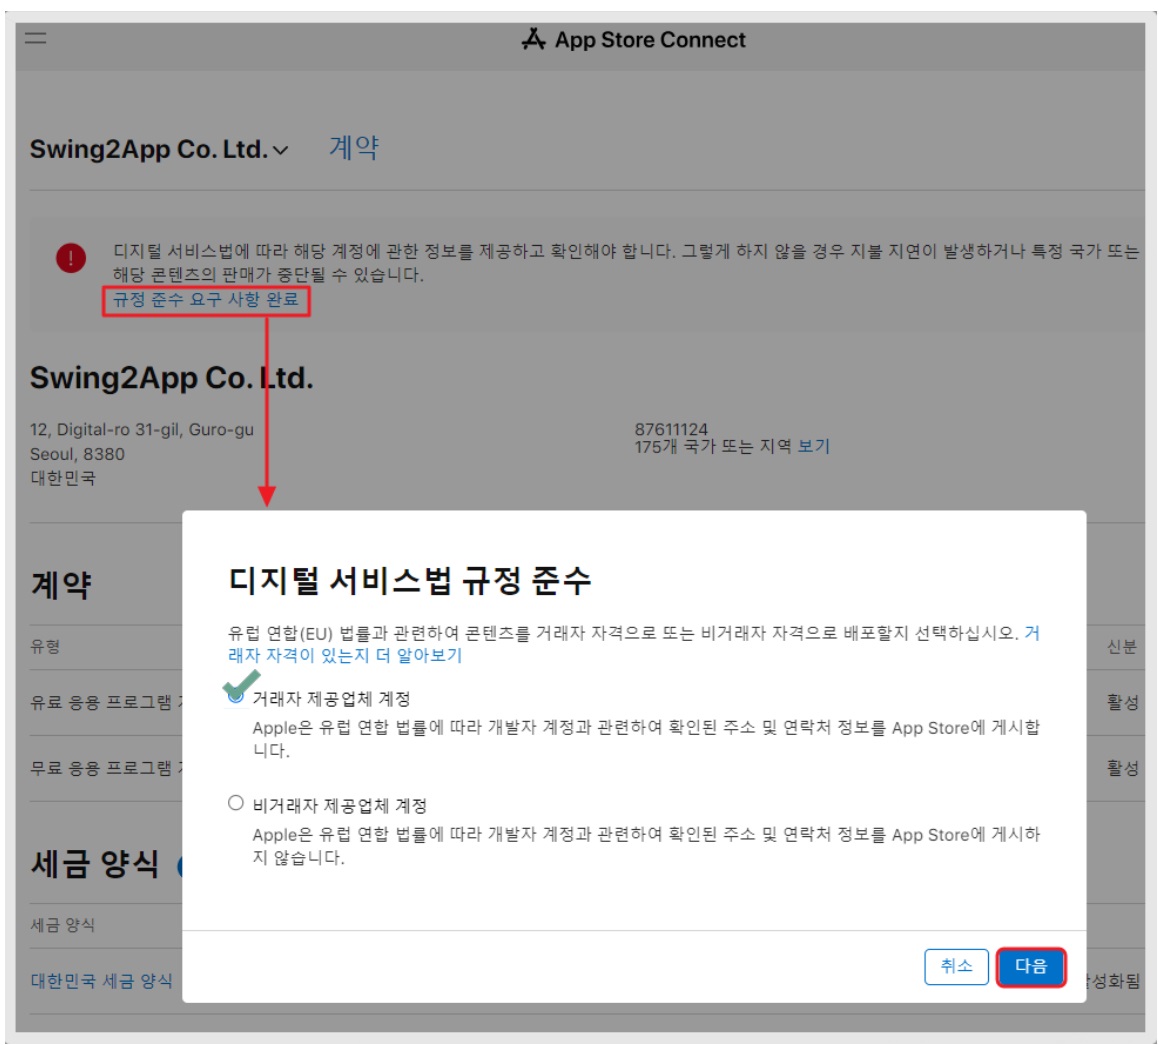Select the 비거래자 제공업체 계정 radio button
The image size is (1159, 1045).
[236, 803]
